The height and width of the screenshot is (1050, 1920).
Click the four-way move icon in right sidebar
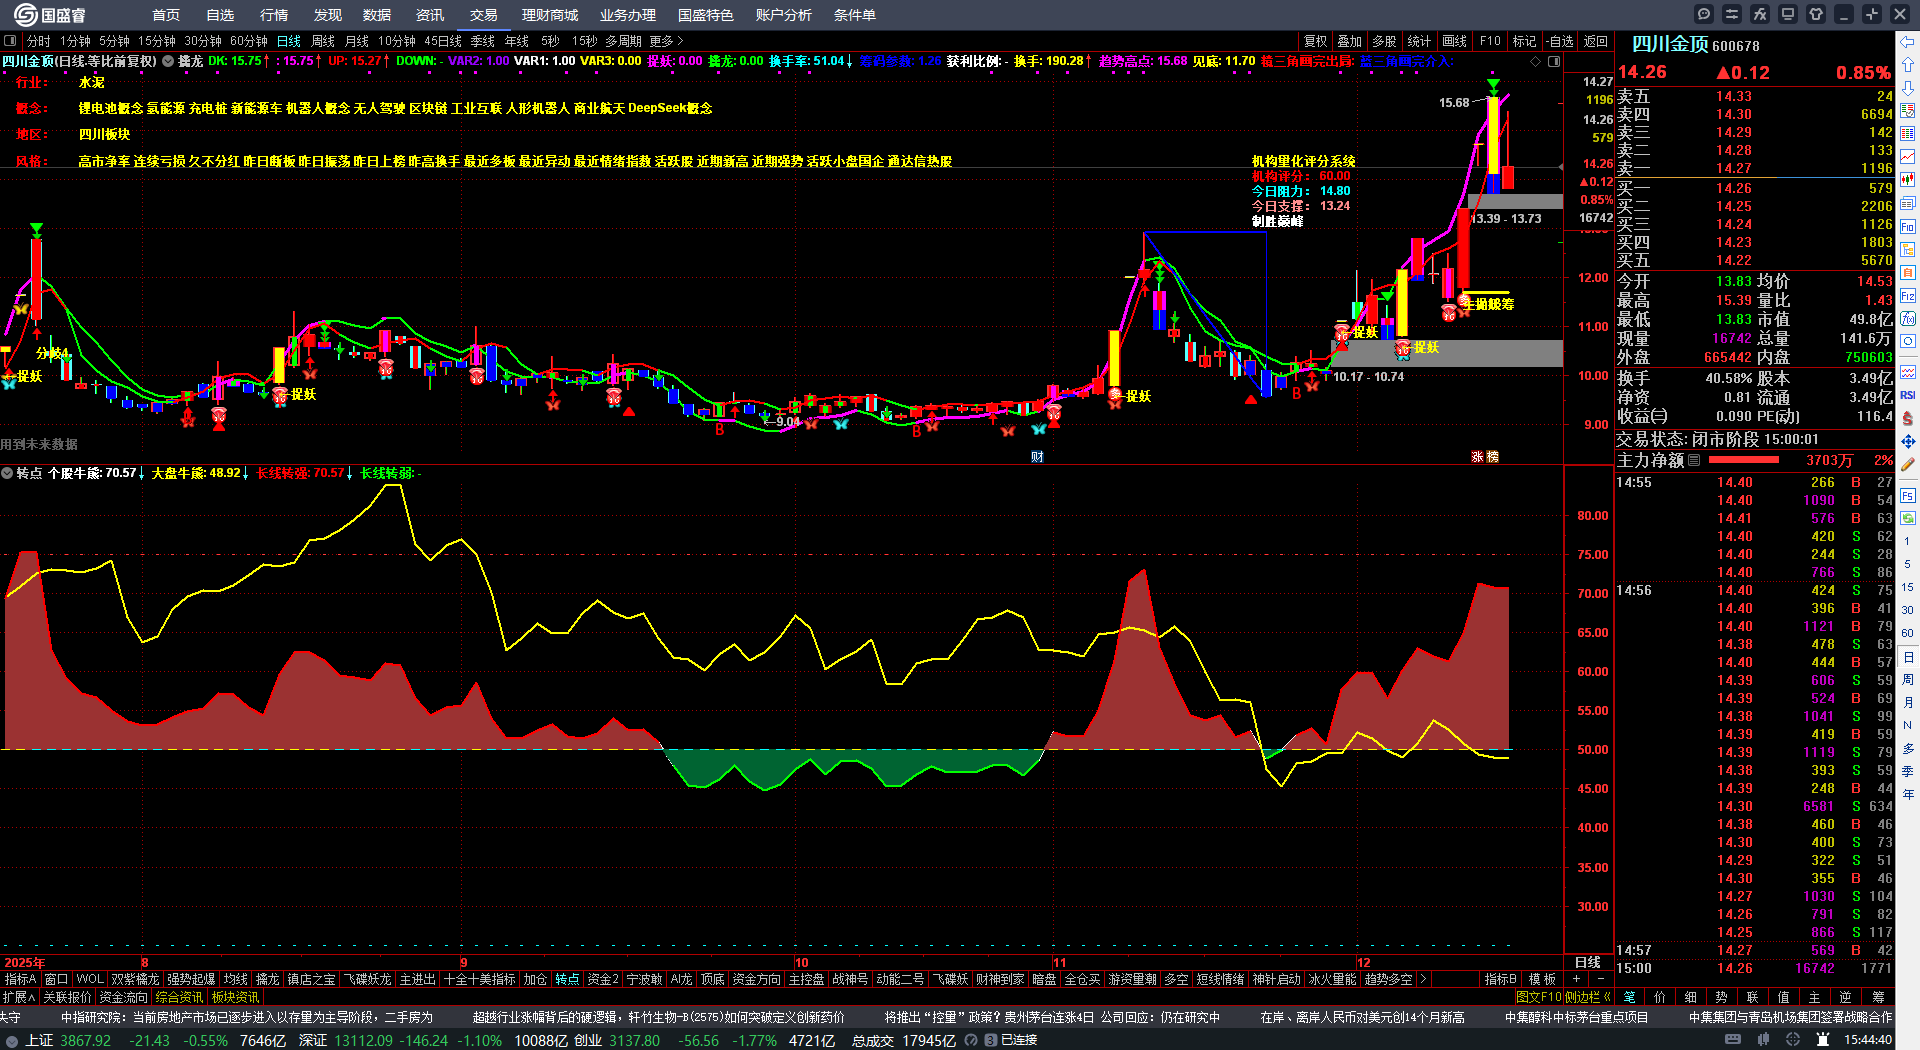(x=1908, y=441)
